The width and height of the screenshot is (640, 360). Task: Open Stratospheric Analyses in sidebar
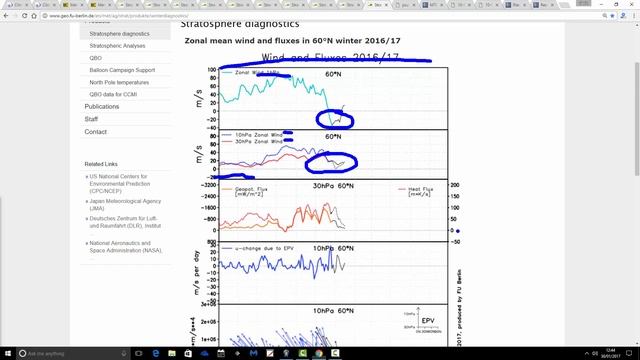(x=117, y=46)
